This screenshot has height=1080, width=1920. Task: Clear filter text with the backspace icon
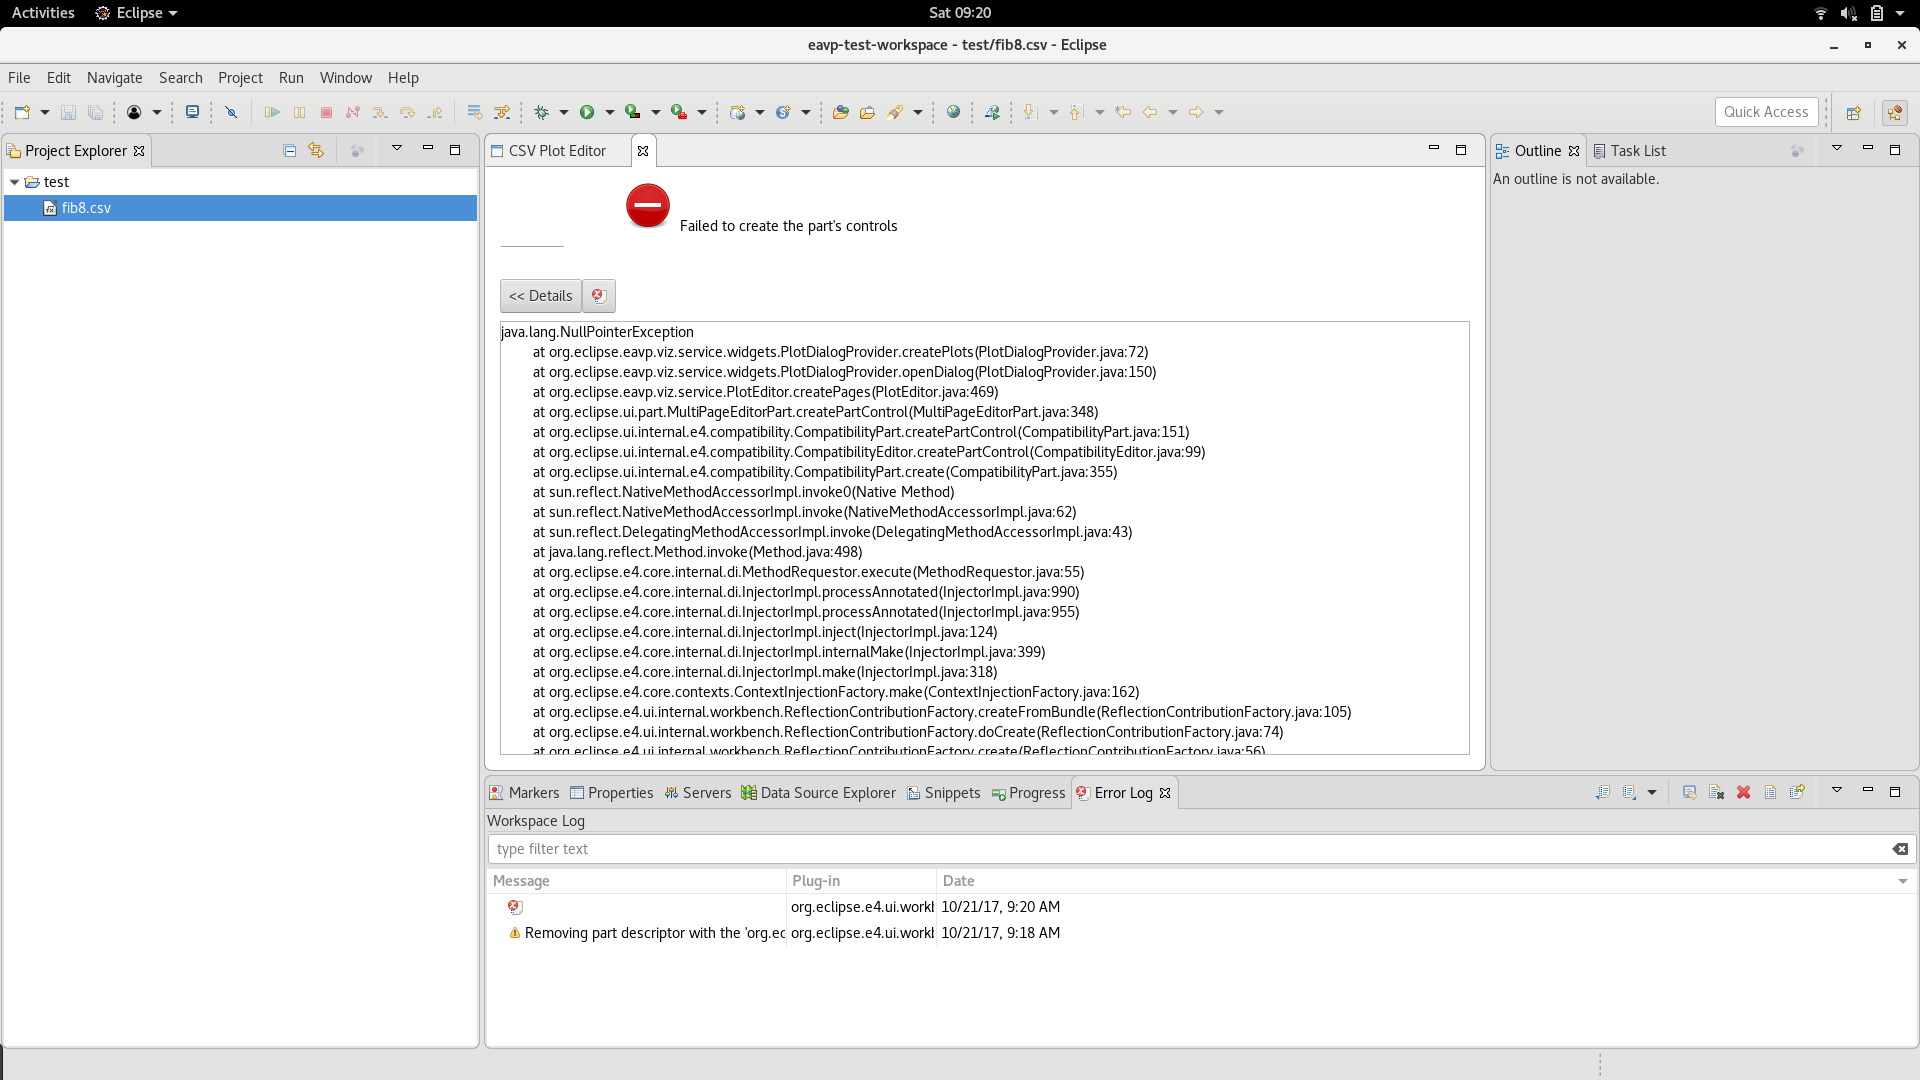(1900, 849)
